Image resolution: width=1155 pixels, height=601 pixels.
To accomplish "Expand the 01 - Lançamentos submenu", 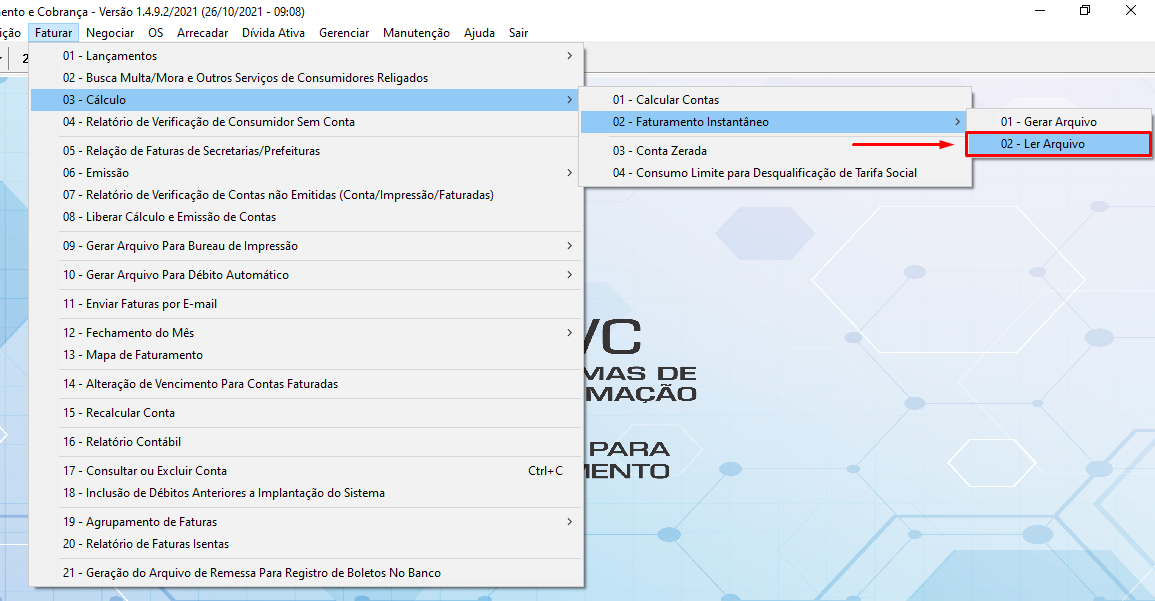I will (x=110, y=56).
